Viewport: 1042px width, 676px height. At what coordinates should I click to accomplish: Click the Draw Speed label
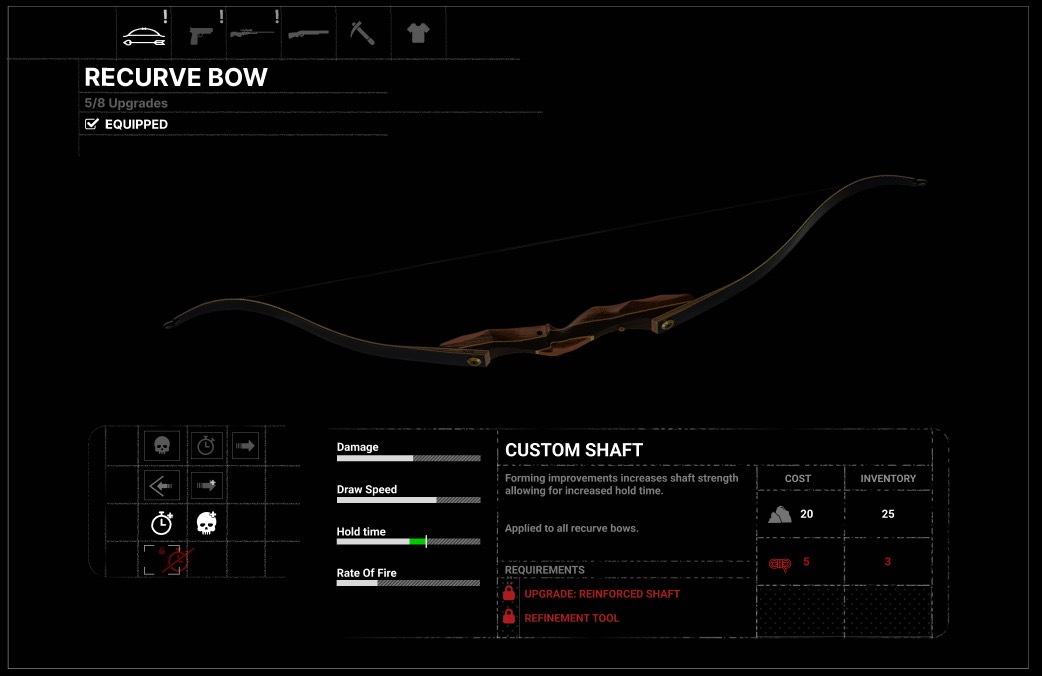[x=367, y=489]
